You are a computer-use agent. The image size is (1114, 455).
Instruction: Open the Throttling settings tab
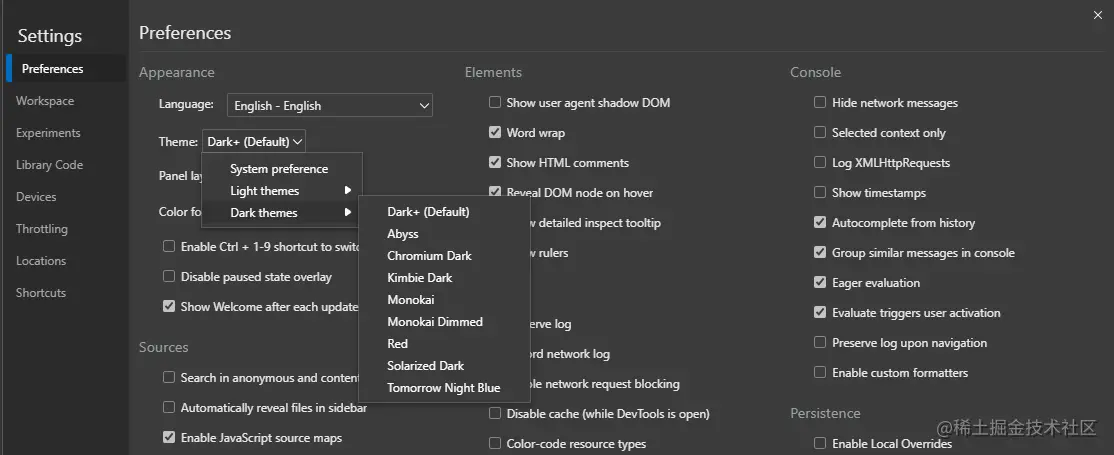pos(42,229)
